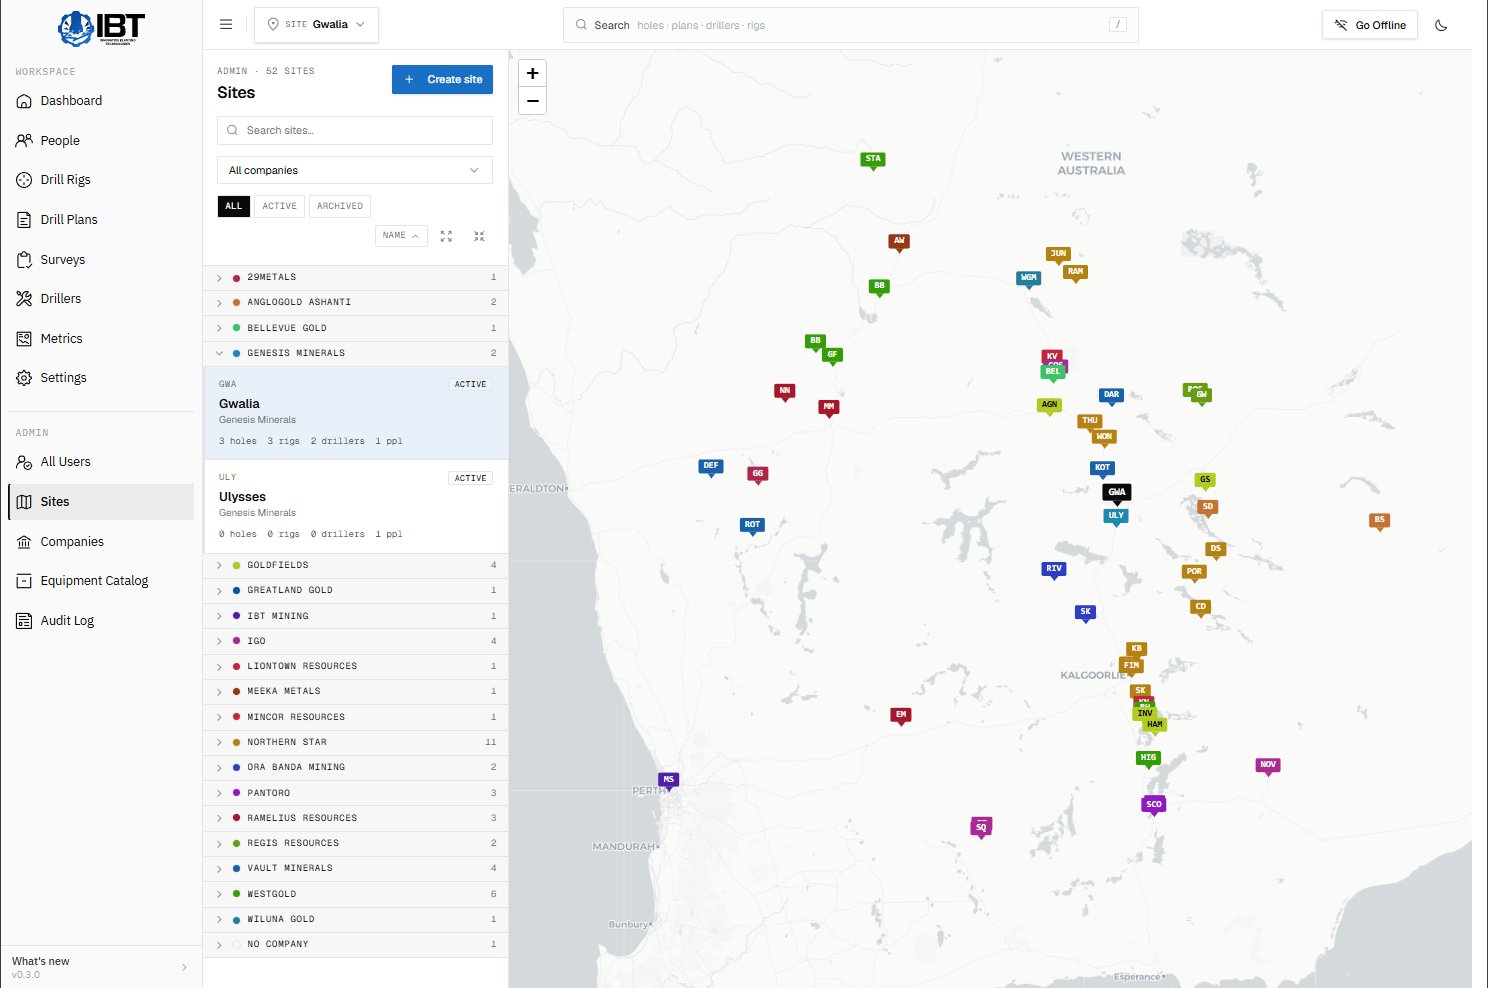Viewport: 1488px width, 988px height.
Task: Open the Audit Log page
Action: 100,621
